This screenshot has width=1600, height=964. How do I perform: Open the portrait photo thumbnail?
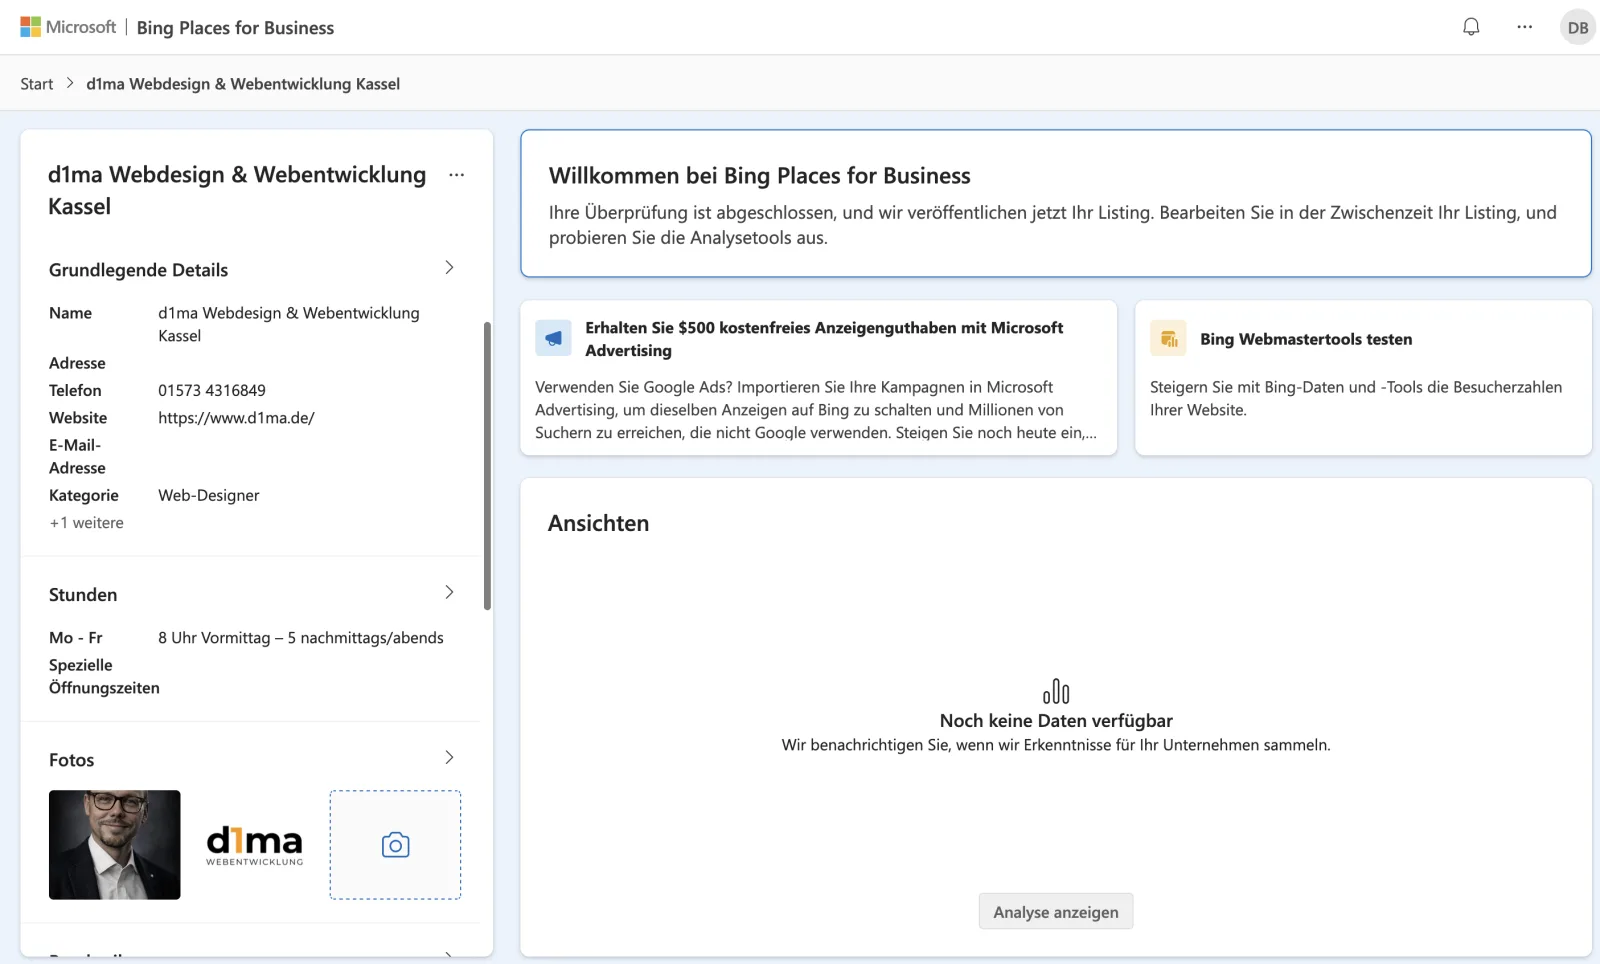[x=115, y=845]
